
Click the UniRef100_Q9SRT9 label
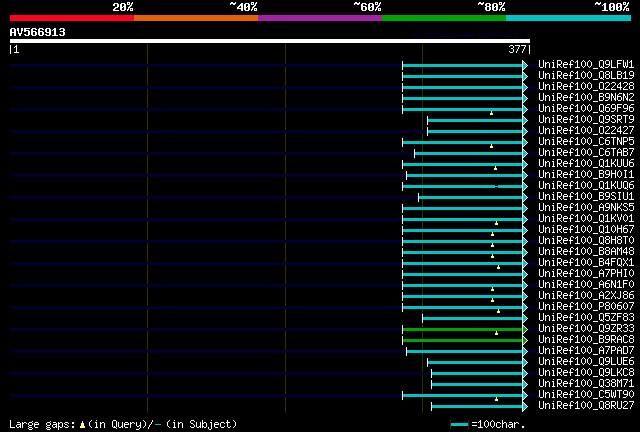click(x=586, y=119)
